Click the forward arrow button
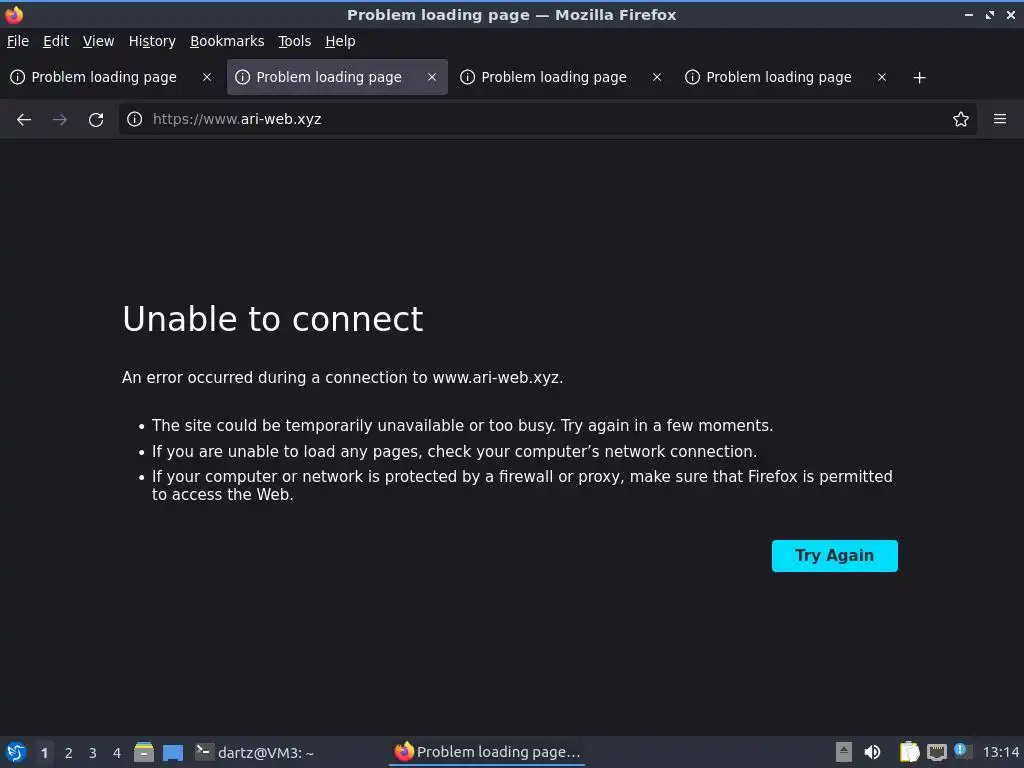Image resolution: width=1024 pixels, height=768 pixels. [x=59, y=120]
